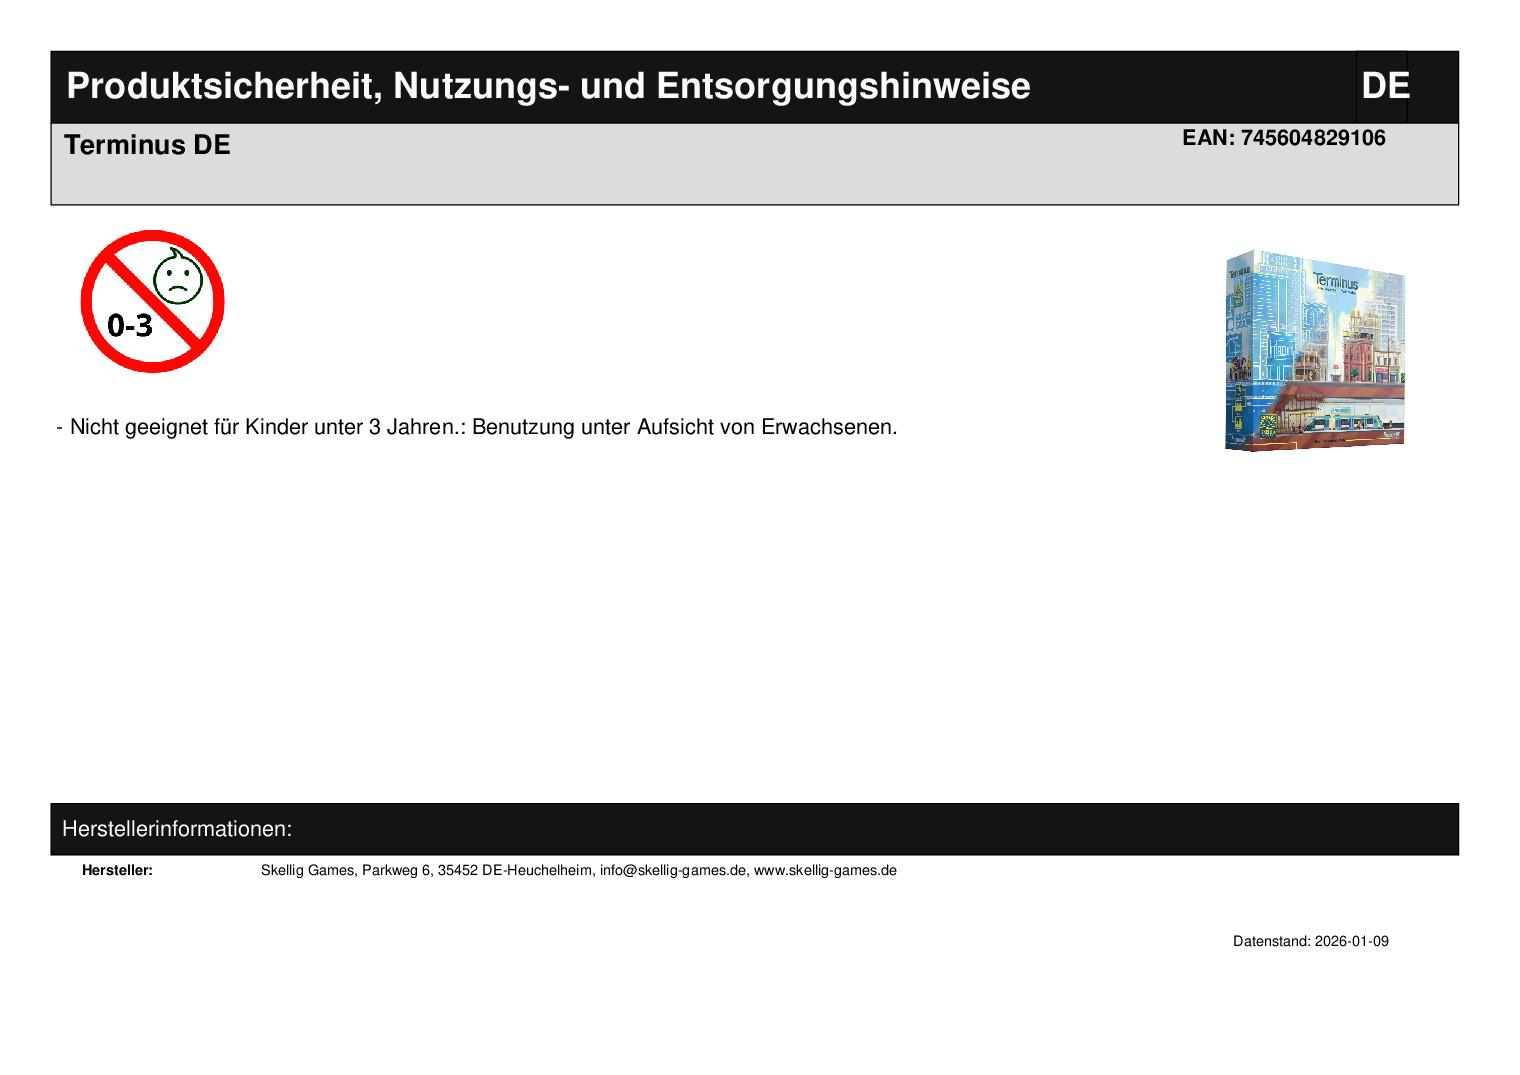Click "Benutzung unter Aufsicht von Erwachsenen" text
Viewport: 1520px width, 1075px height.
(684, 427)
